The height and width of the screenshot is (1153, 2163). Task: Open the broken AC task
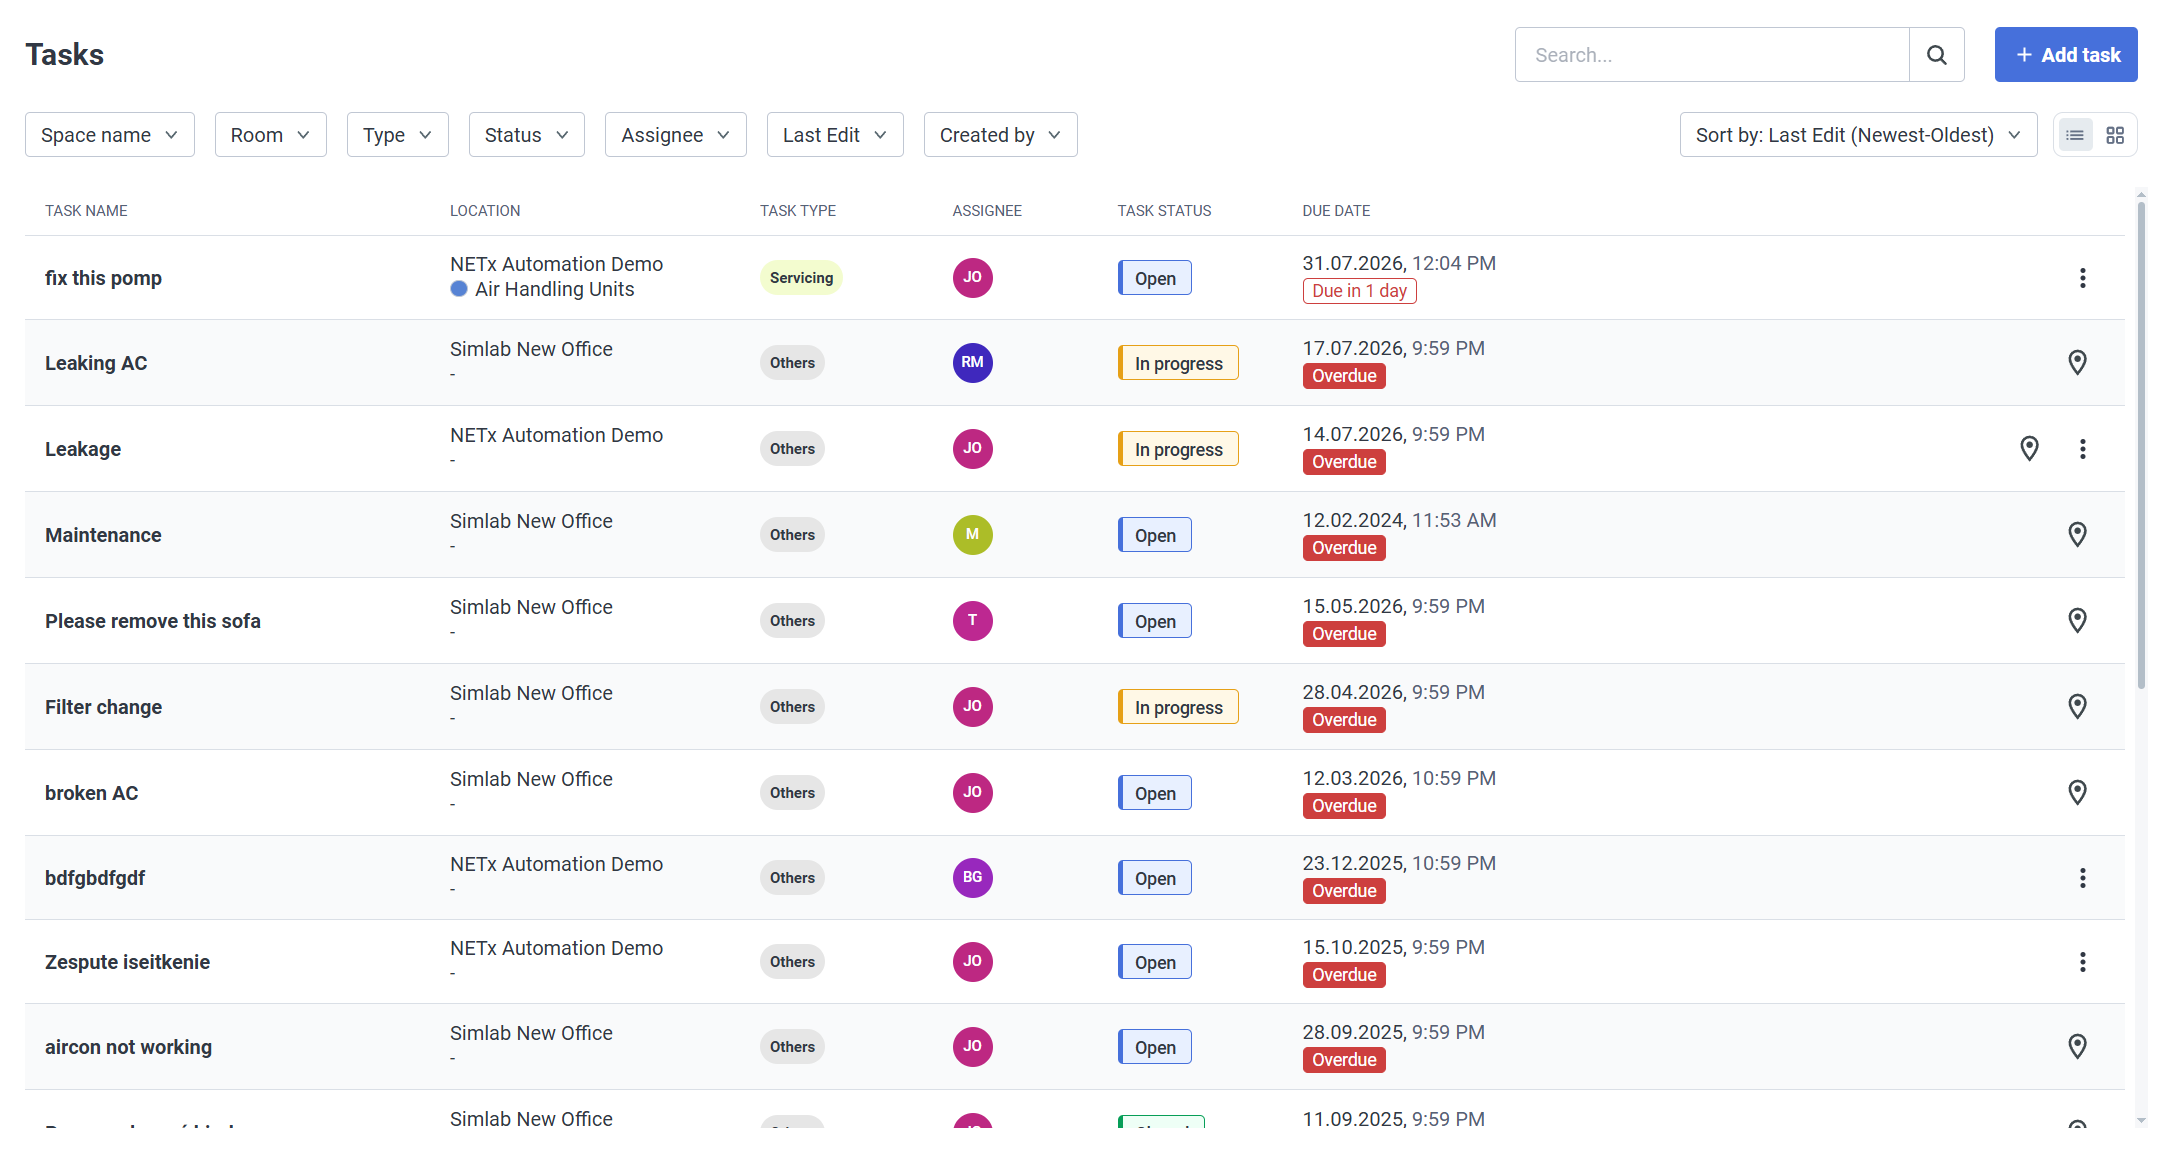click(91, 793)
